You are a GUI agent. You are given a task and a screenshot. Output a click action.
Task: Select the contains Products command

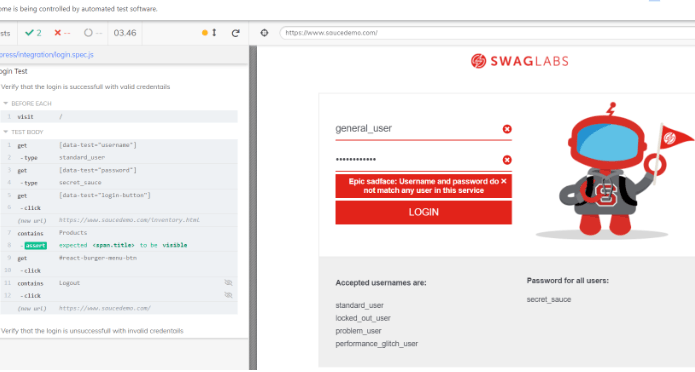[x=119, y=233]
